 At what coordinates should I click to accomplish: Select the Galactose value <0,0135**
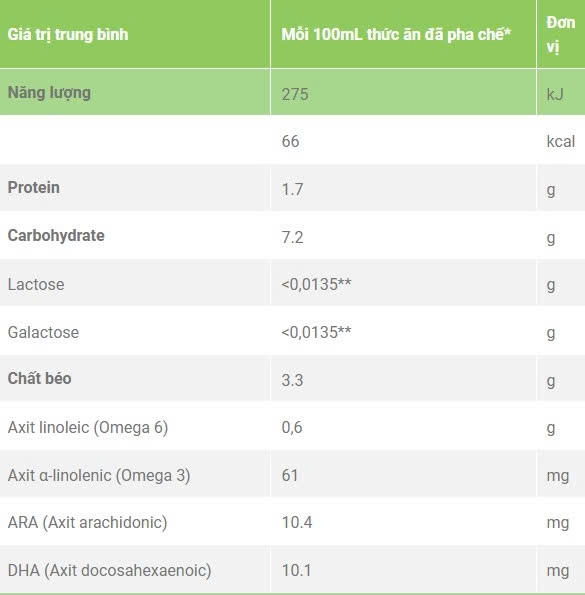pyautogui.click(x=316, y=332)
